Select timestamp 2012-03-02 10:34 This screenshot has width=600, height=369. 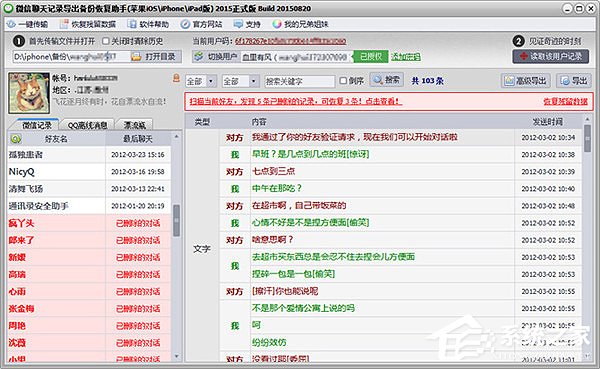[548, 137]
